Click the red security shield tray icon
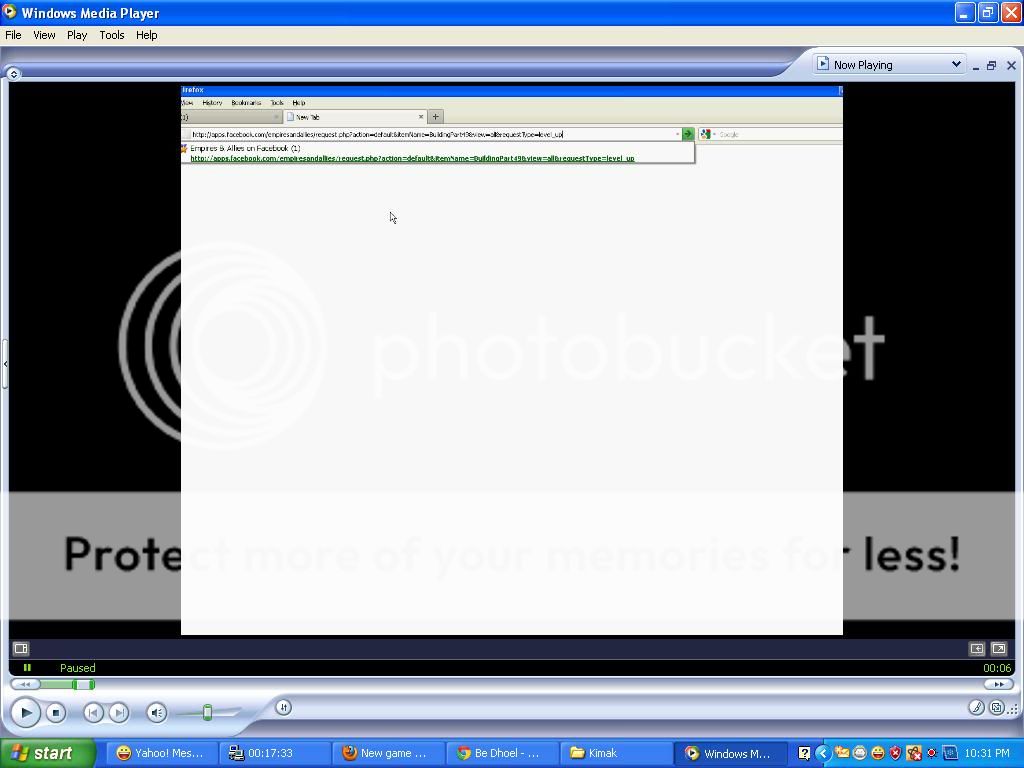The image size is (1024, 768). 895,753
